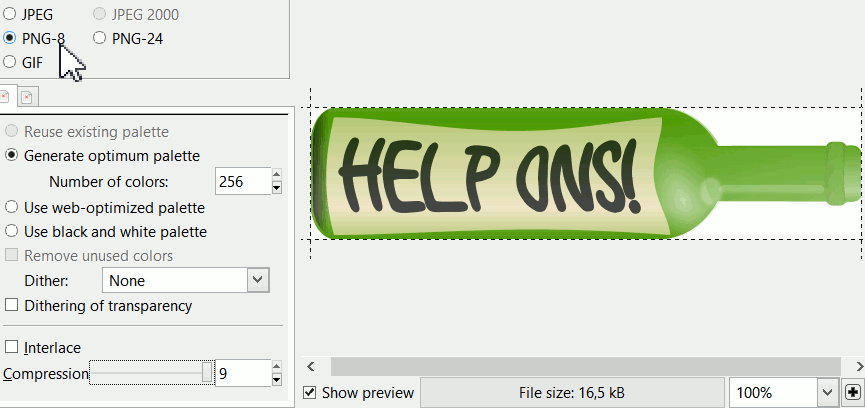
Task: Toggle the Interlace checkbox
Action: coord(11,347)
